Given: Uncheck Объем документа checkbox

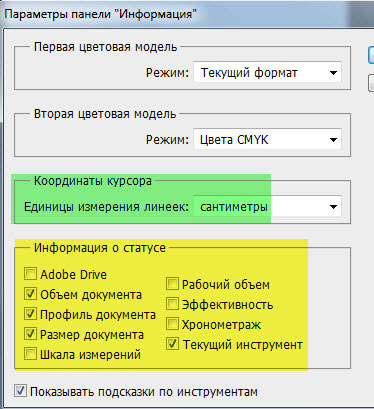Looking at the screenshot, I should pyautogui.click(x=30, y=294).
